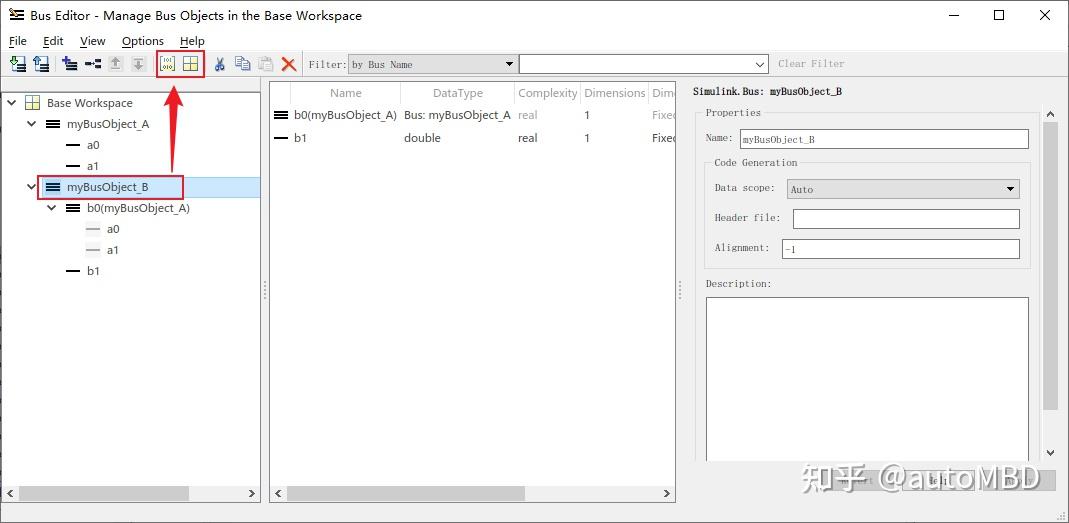Click the green bracket icon in toolbar
Image resolution: width=1069 pixels, height=523 pixels.
(x=167, y=64)
